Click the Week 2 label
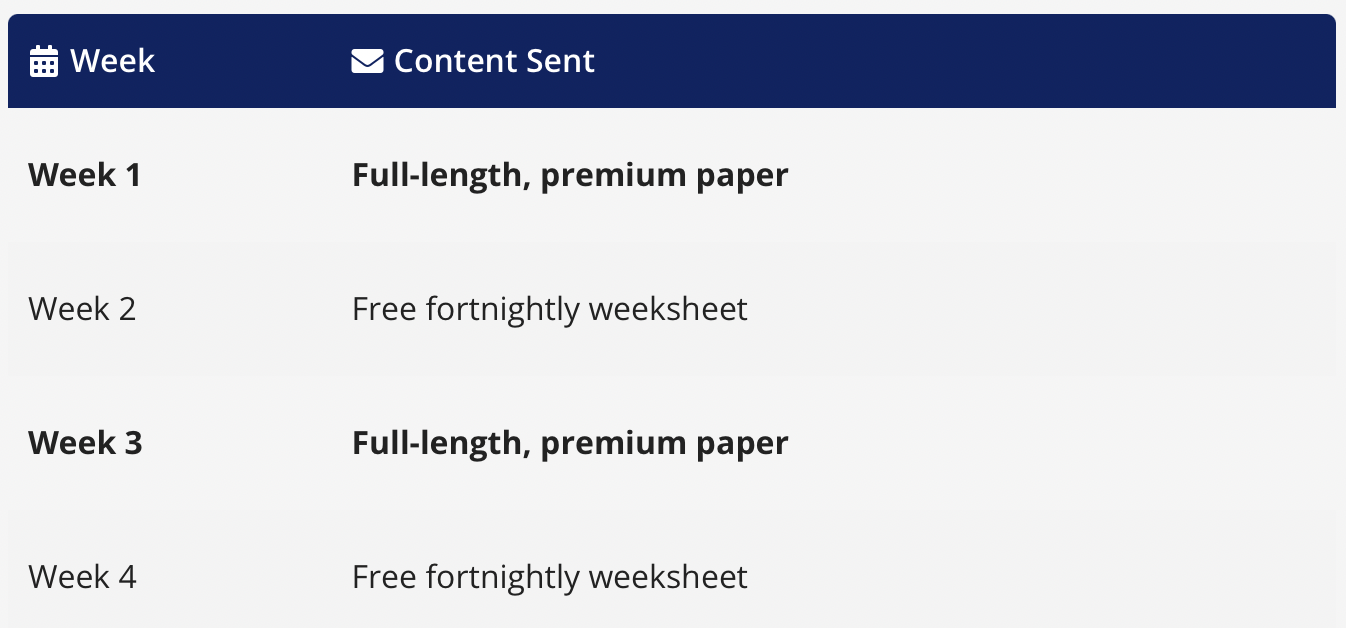 [x=82, y=309]
